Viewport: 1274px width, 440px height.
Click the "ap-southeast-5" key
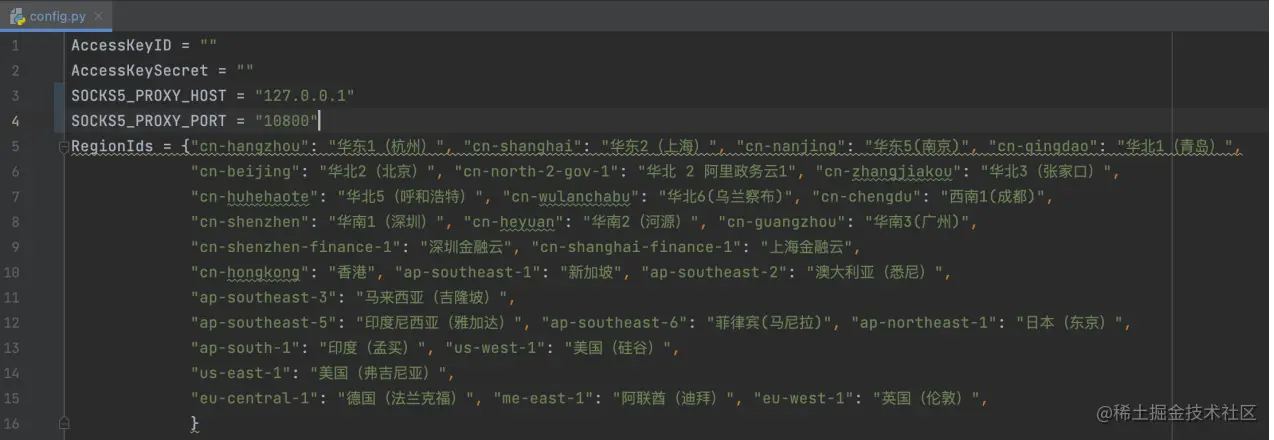[264, 322]
